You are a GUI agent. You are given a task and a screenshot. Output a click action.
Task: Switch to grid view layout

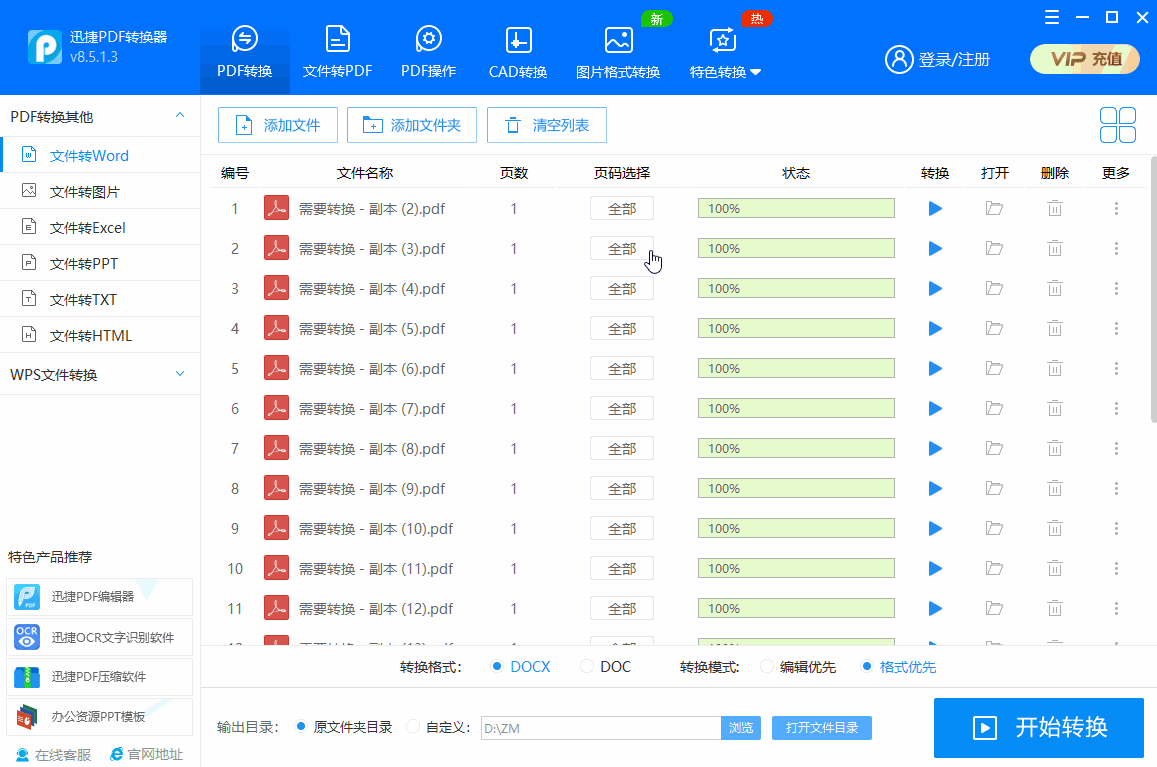point(1117,124)
